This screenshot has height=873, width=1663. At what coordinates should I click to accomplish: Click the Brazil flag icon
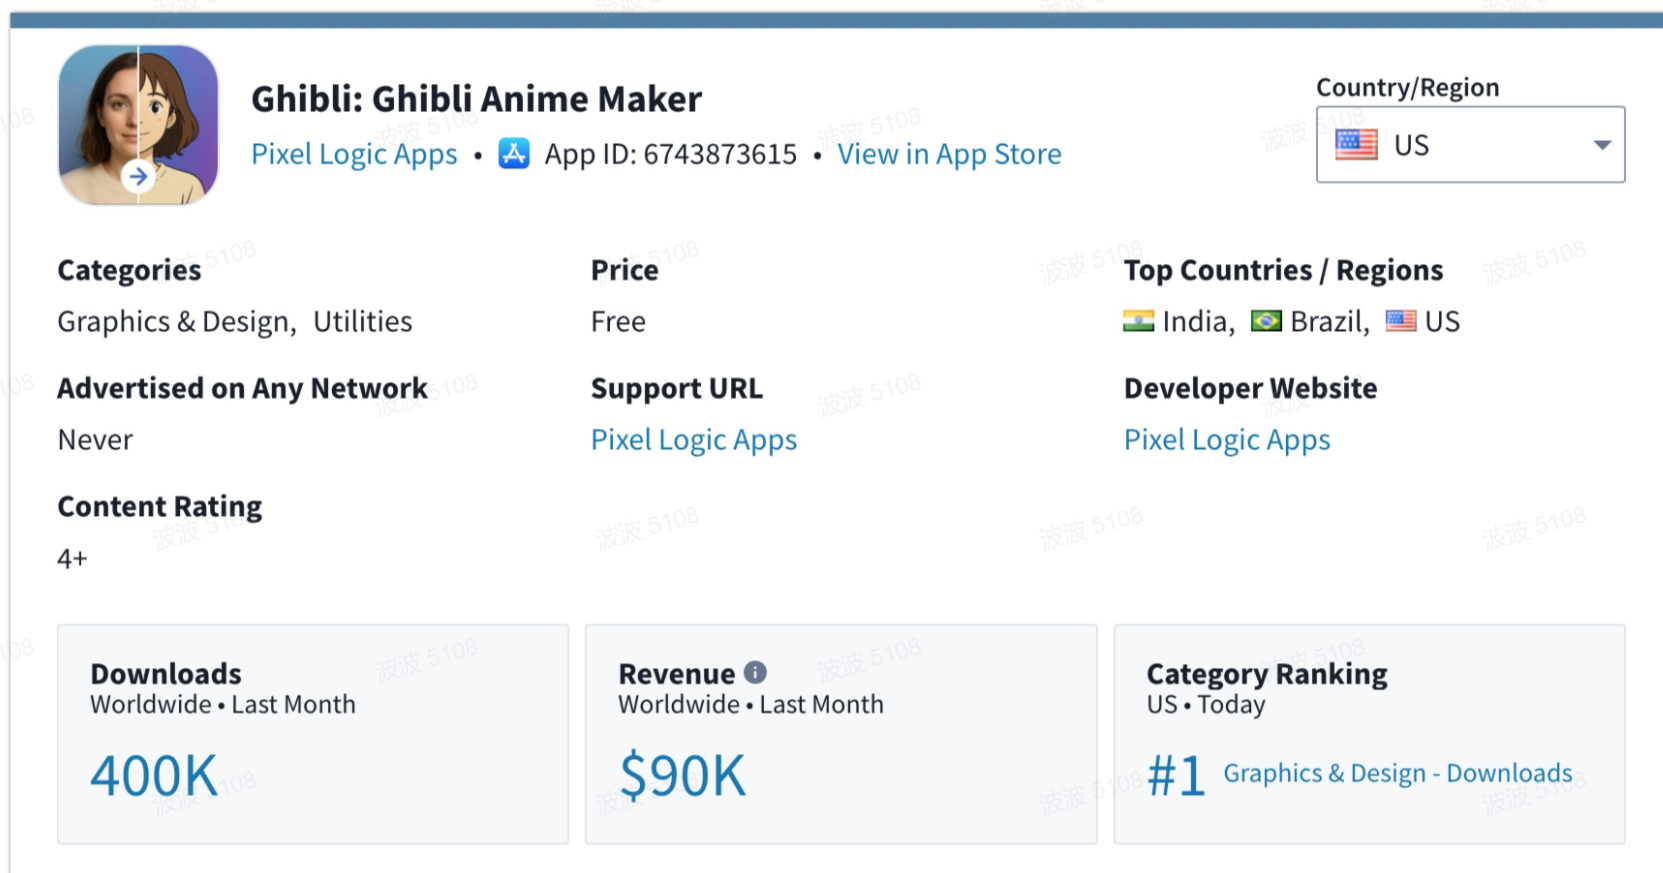point(1266,321)
